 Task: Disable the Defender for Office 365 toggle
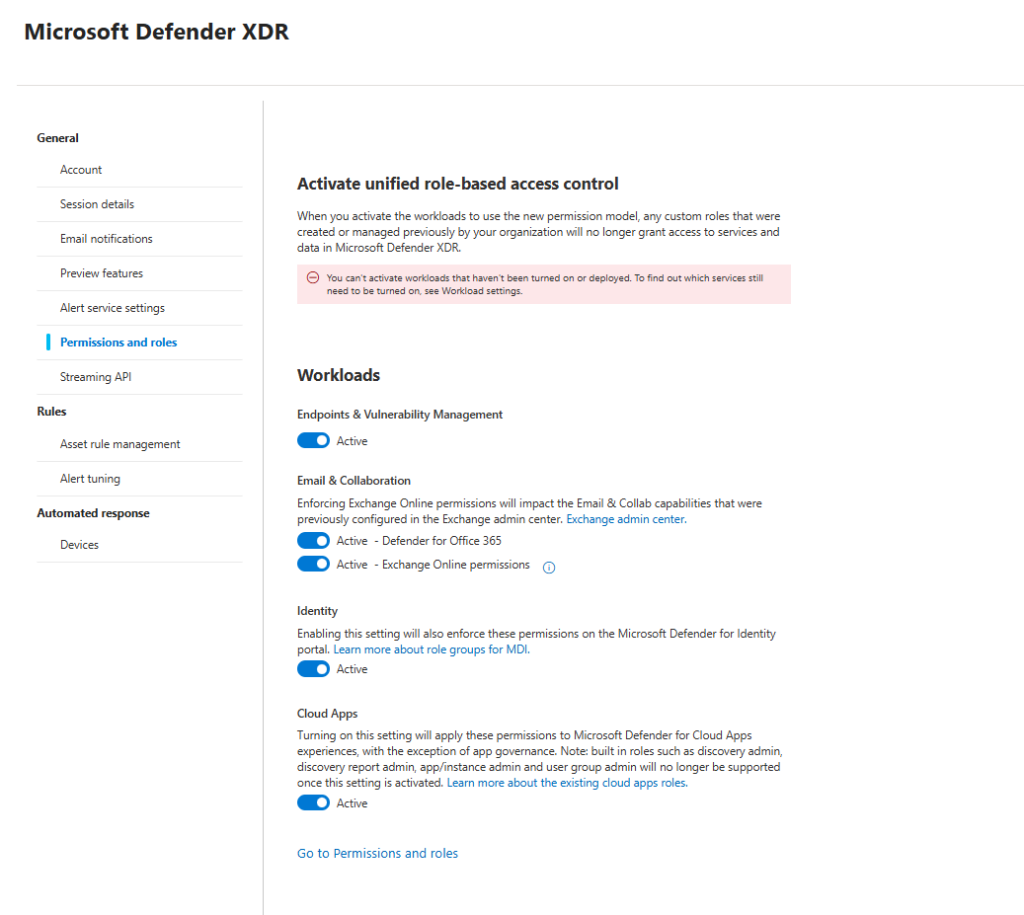tap(313, 541)
